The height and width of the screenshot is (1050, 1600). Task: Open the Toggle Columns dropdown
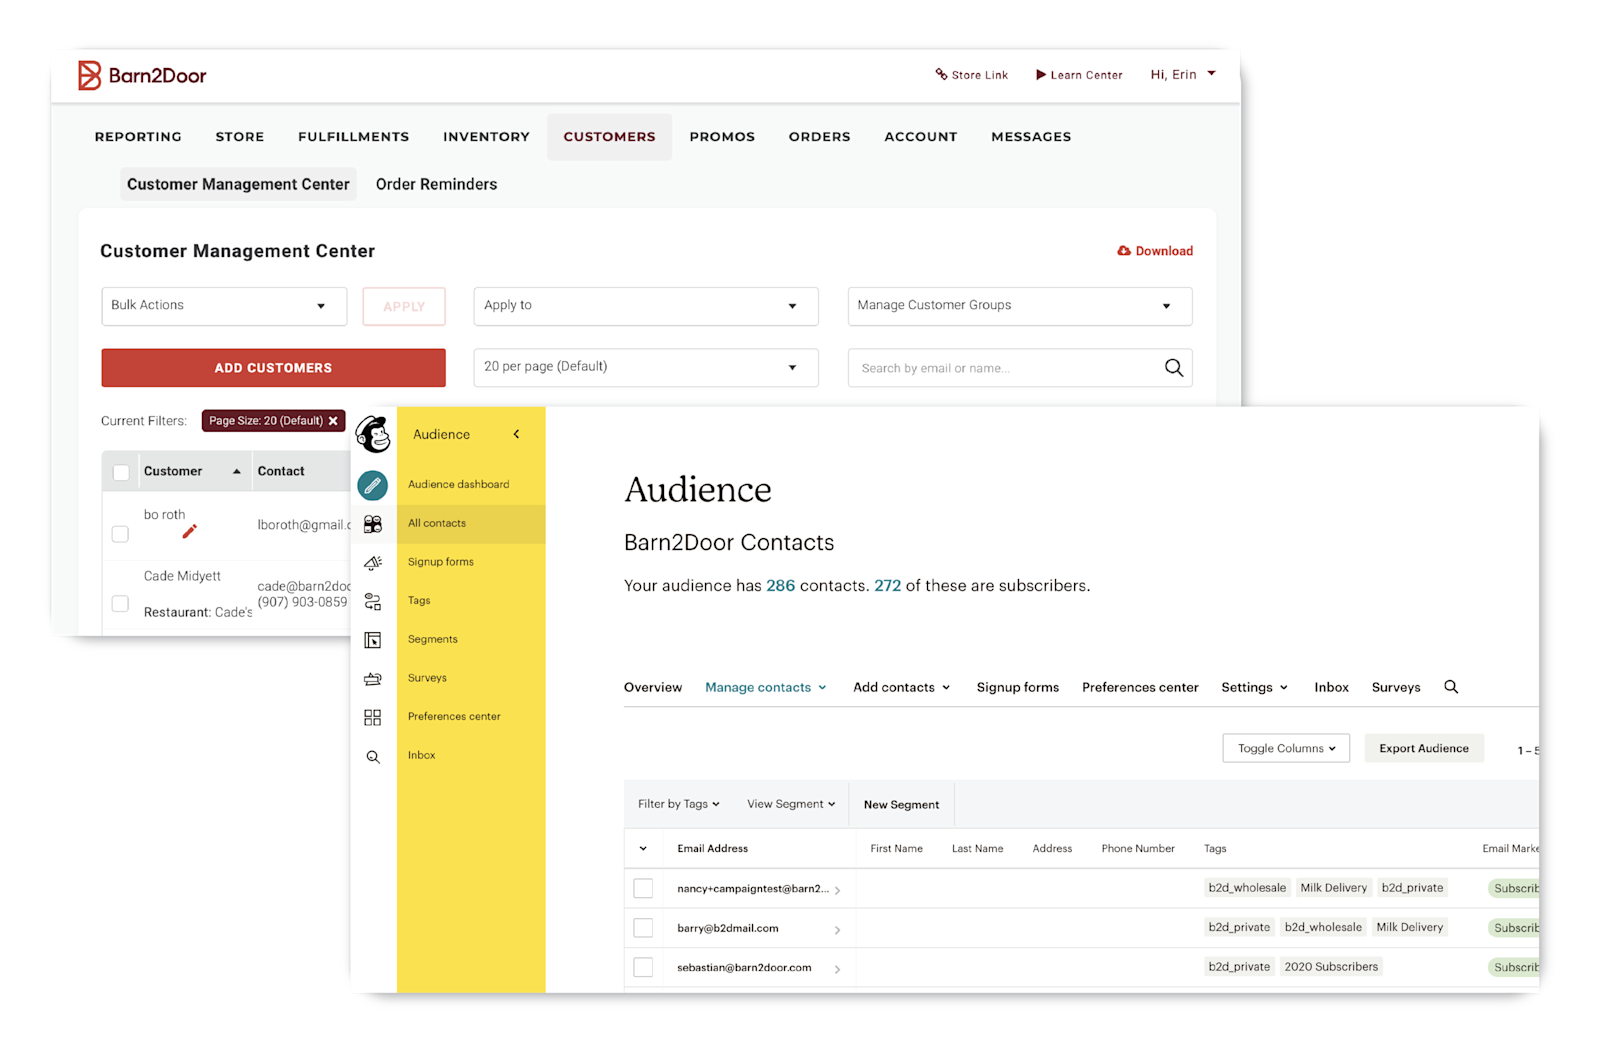(1285, 748)
